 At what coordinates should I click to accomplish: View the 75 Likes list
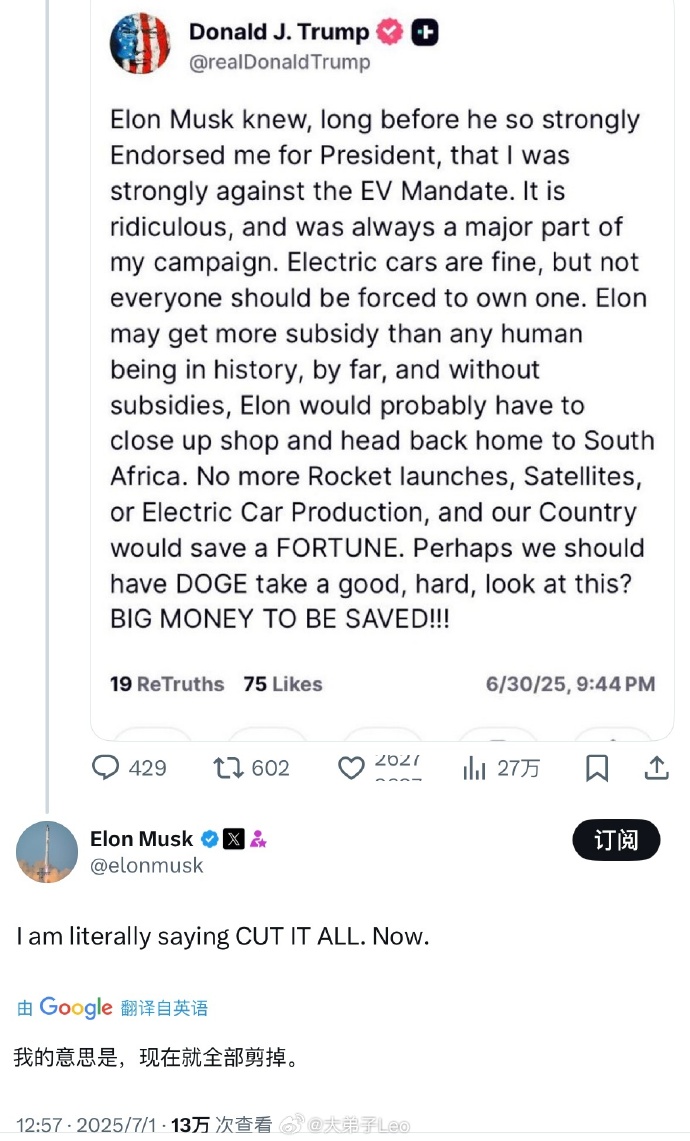click(x=283, y=684)
